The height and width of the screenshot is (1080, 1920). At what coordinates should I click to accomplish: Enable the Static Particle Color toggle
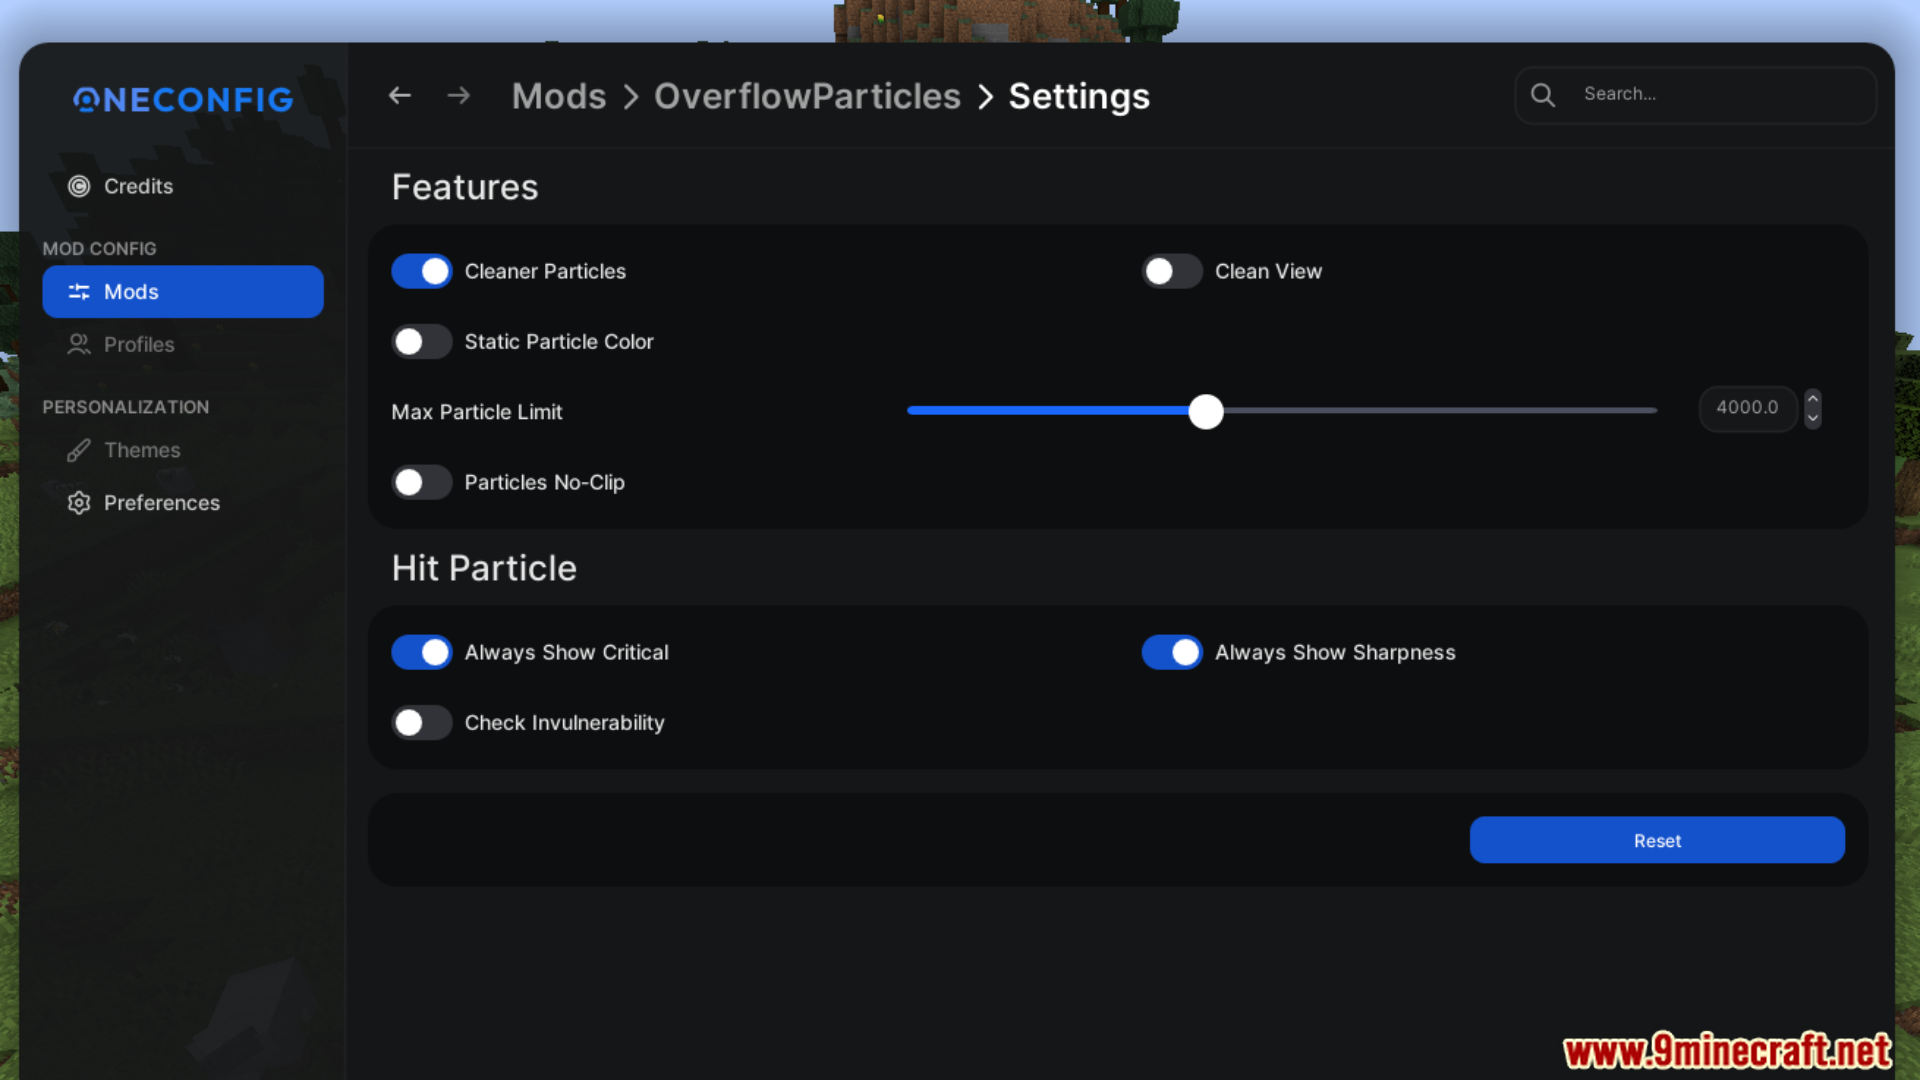tap(422, 342)
